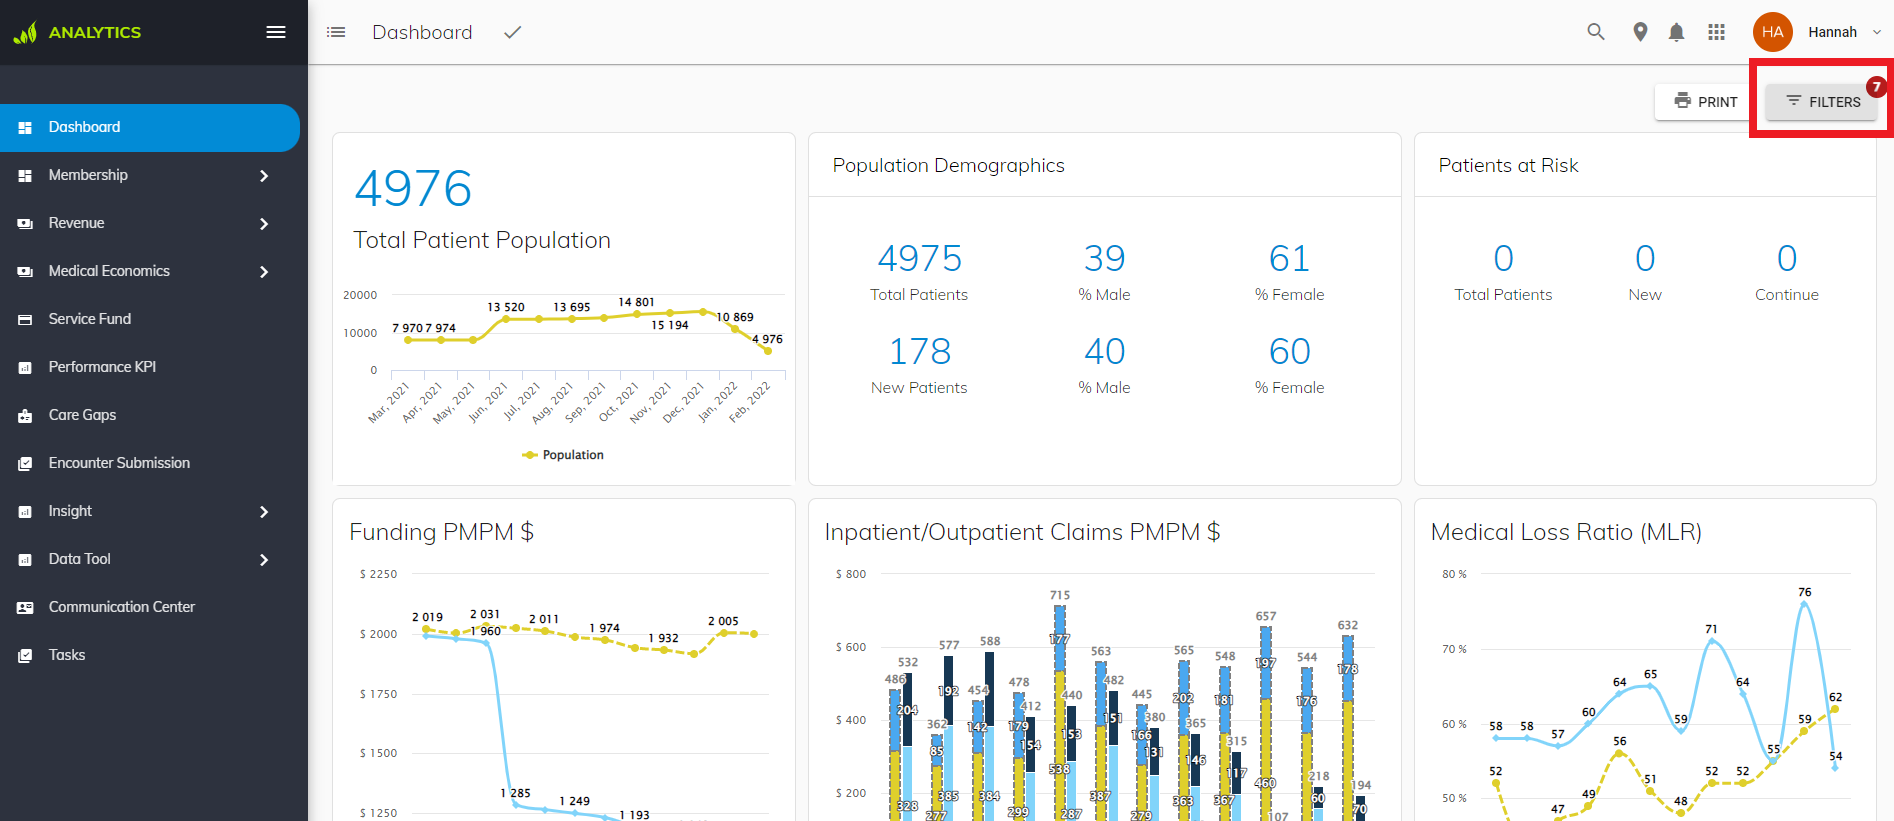The image size is (1894, 821).
Task: Click Patients at Risk Continue count
Action: point(1787,259)
